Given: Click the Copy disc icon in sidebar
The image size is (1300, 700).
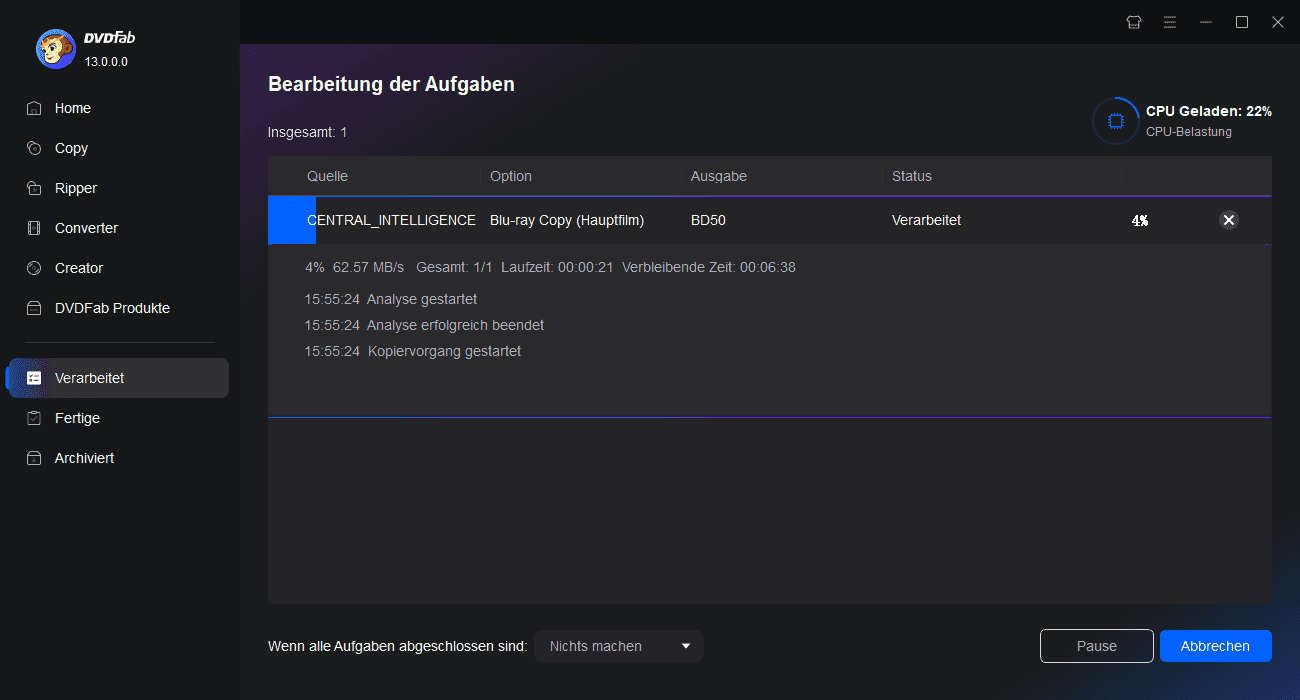Looking at the screenshot, I should pyautogui.click(x=34, y=148).
